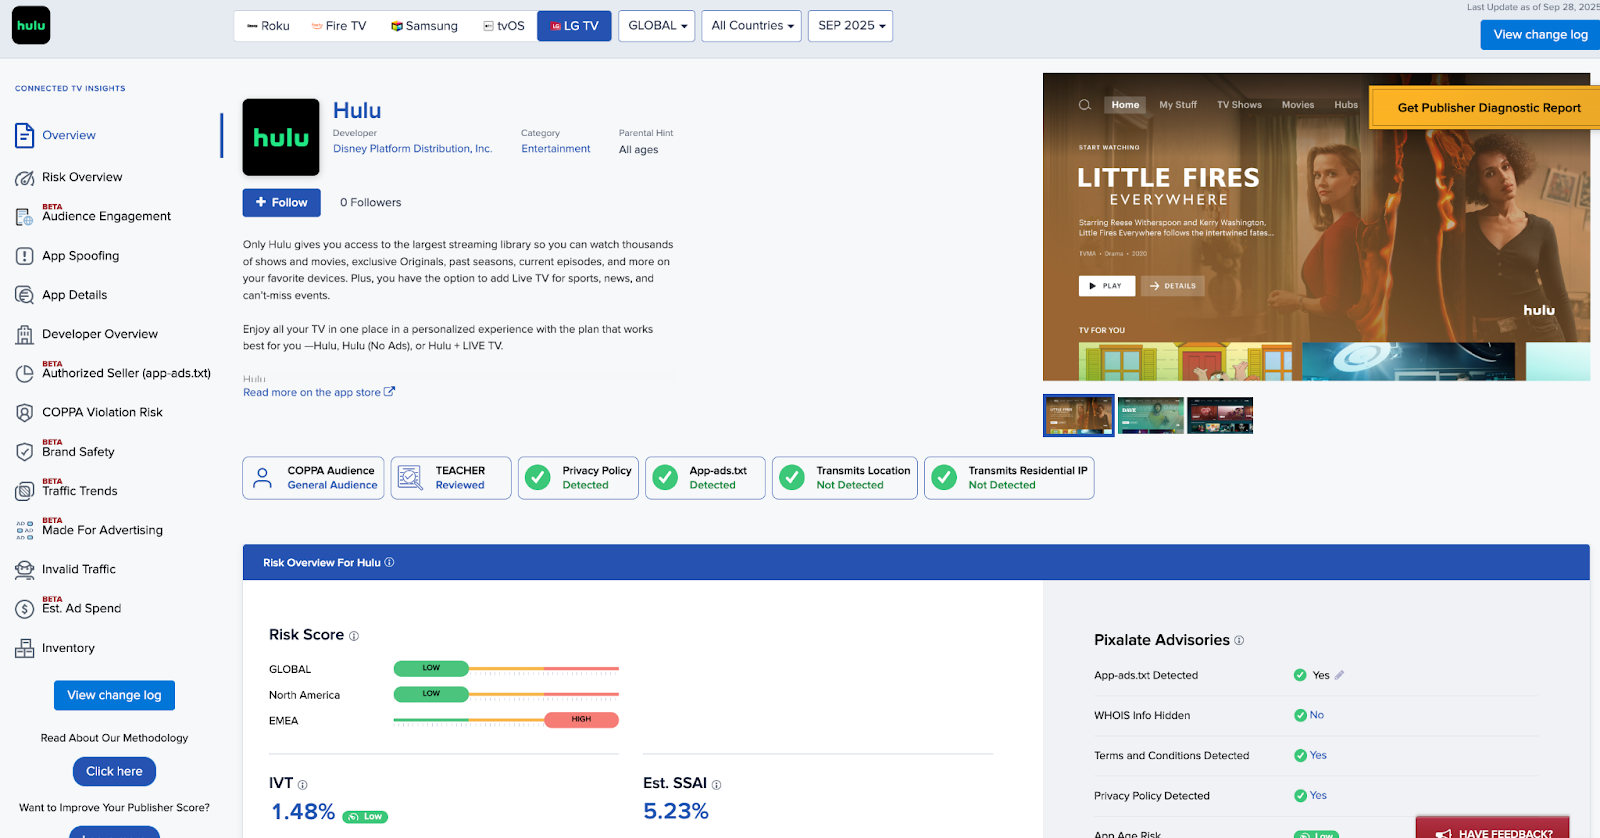Choose the Samsung platform option
1600x838 pixels.
click(424, 26)
